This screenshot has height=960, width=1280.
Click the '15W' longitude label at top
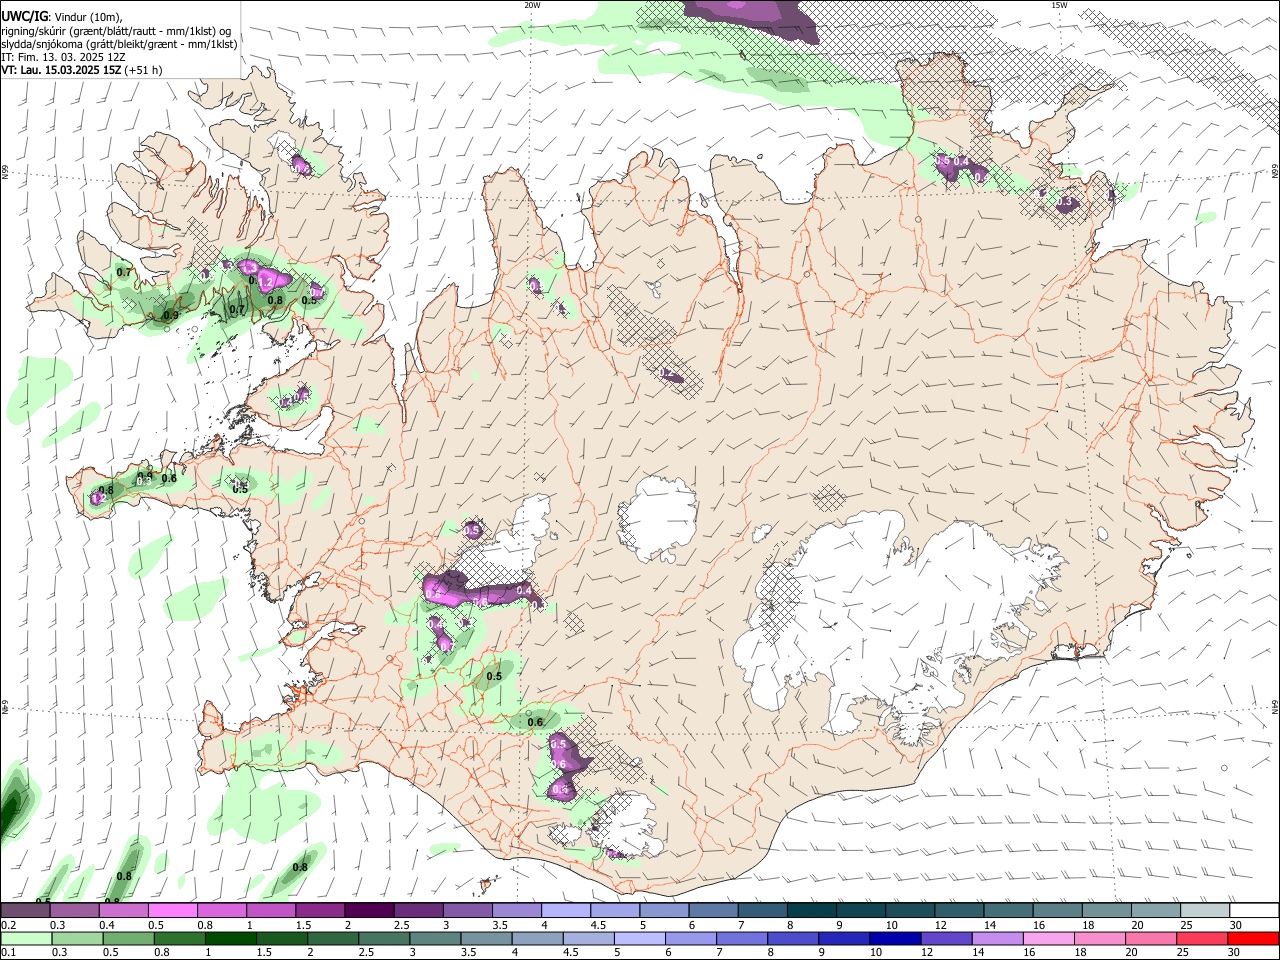point(1059,5)
